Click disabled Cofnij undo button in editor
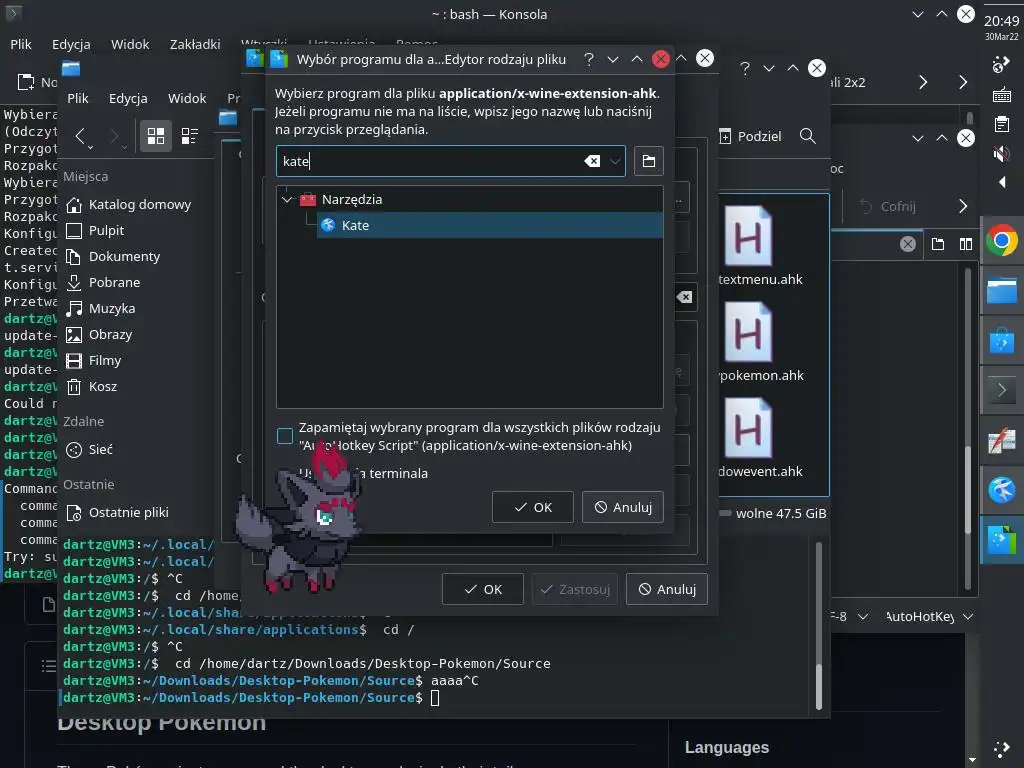This screenshot has width=1024, height=768. tap(888, 207)
